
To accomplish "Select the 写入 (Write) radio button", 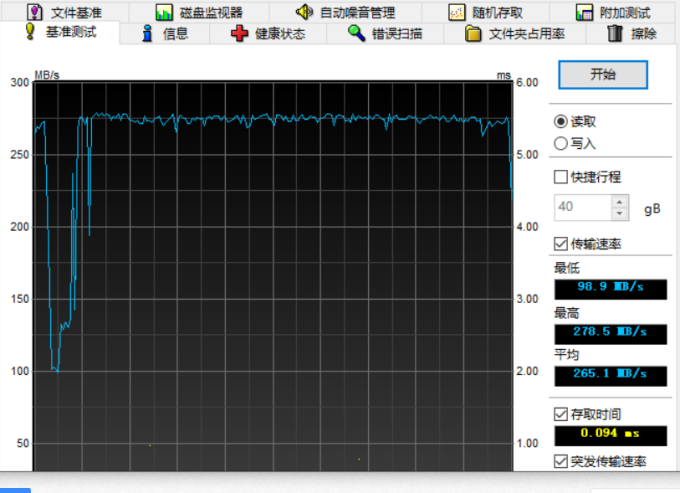I will point(561,143).
